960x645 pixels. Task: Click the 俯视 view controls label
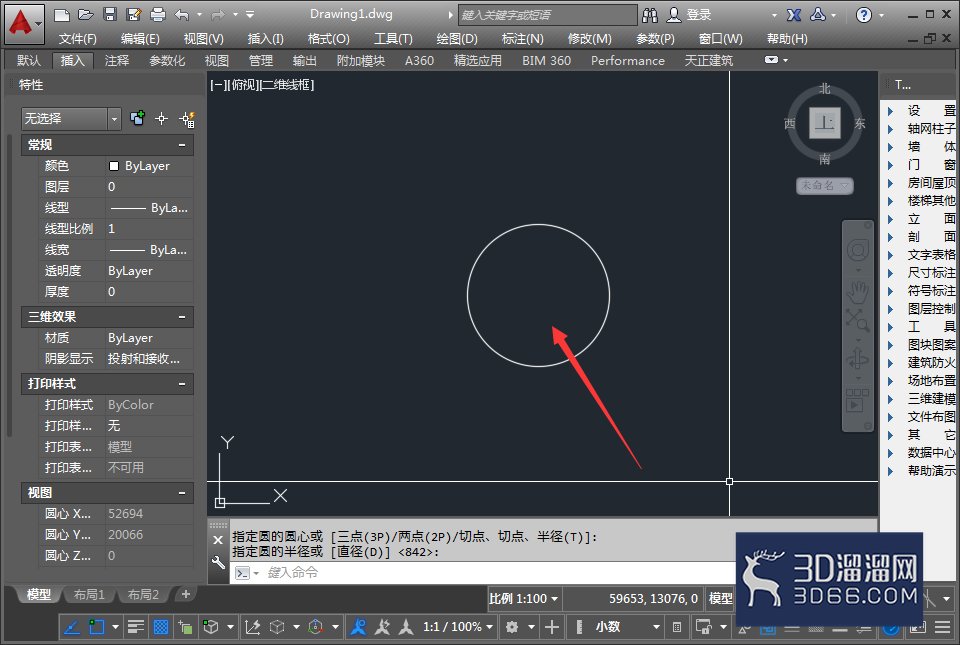click(x=242, y=85)
